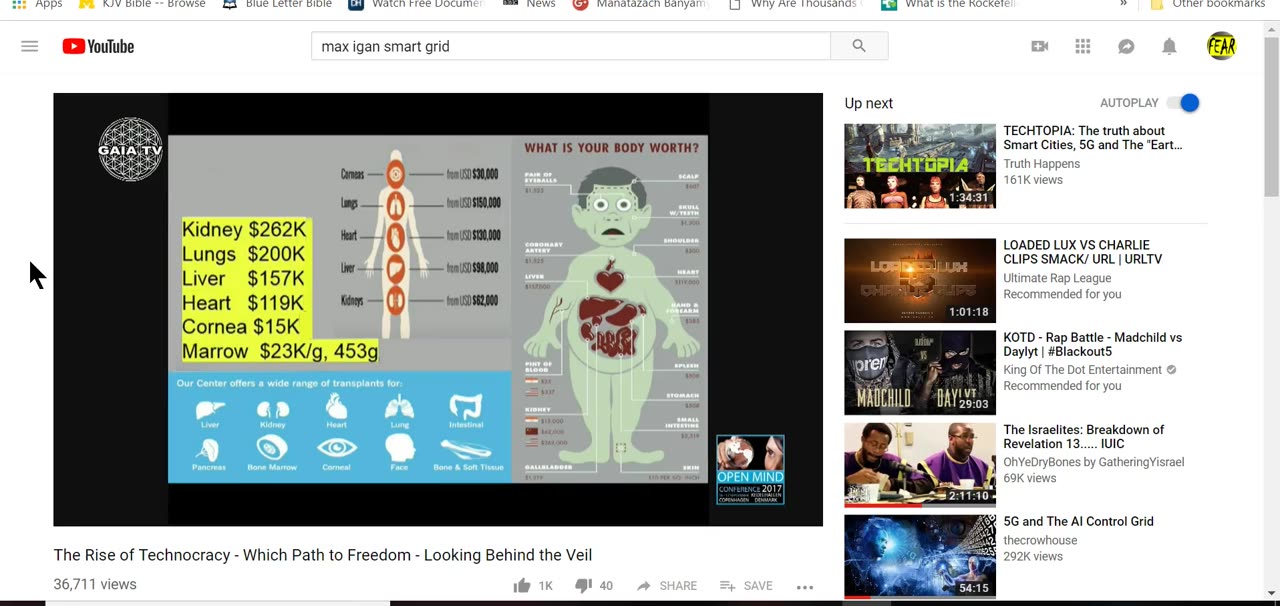1280x606 pixels.
Task: Open the YouTube hamburger guide menu
Action: (x=30, y=46)
